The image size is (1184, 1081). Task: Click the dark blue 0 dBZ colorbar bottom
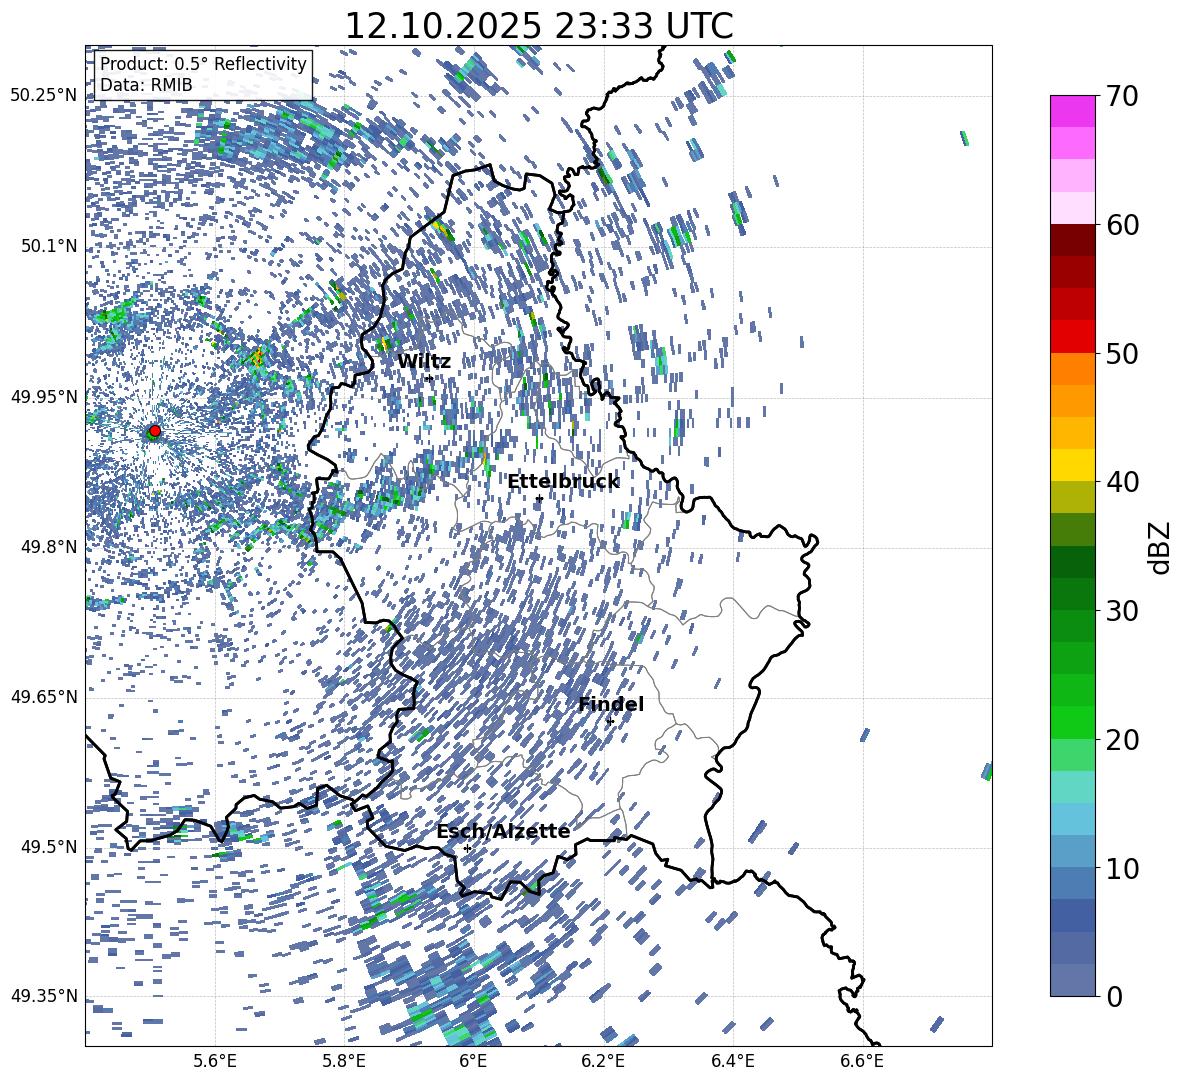coord(1072,980)
